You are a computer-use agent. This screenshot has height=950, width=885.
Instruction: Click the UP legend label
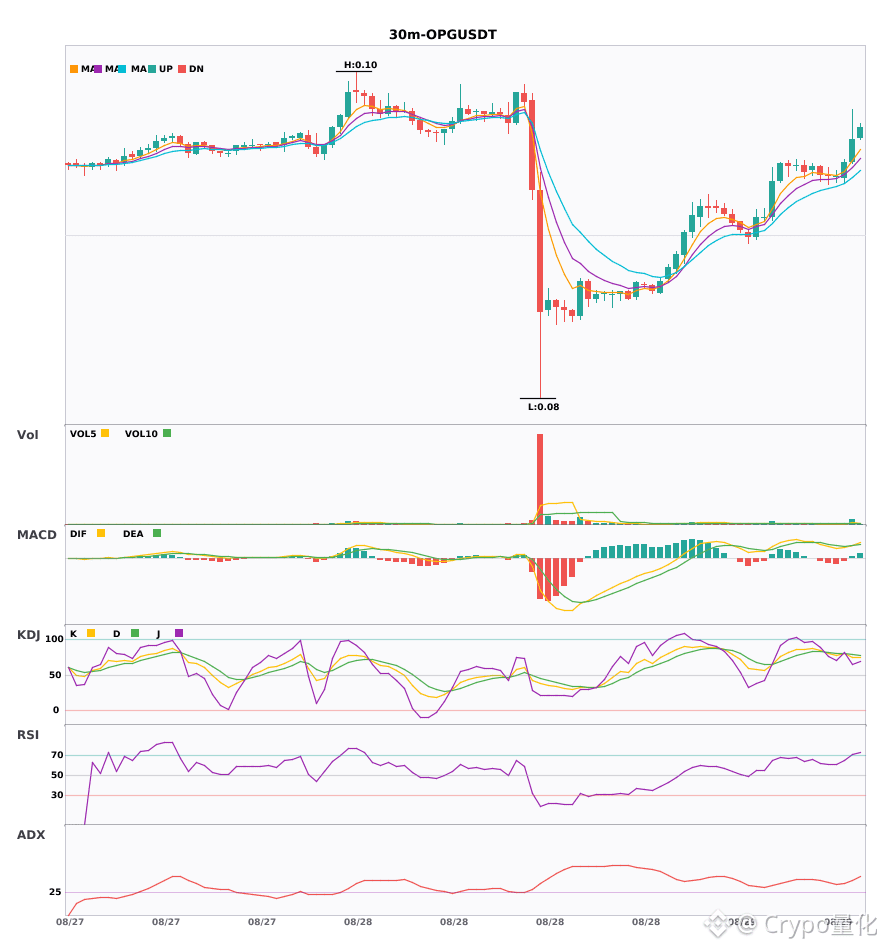166,69
